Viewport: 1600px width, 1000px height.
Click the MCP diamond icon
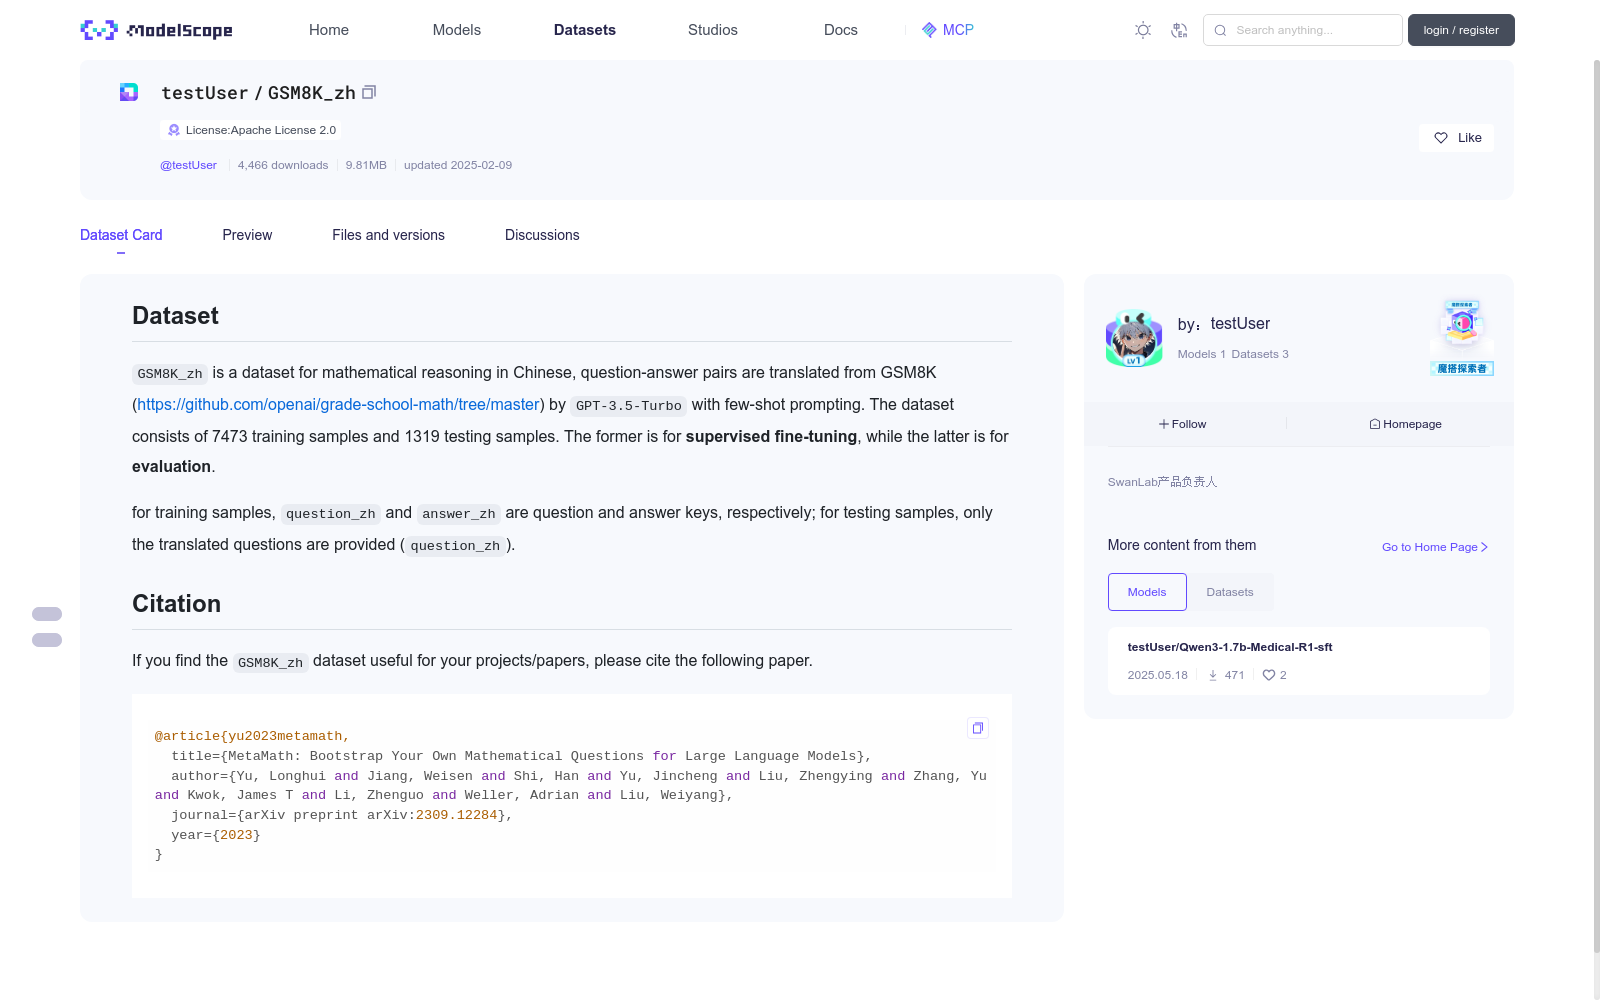tap(929, 30)
